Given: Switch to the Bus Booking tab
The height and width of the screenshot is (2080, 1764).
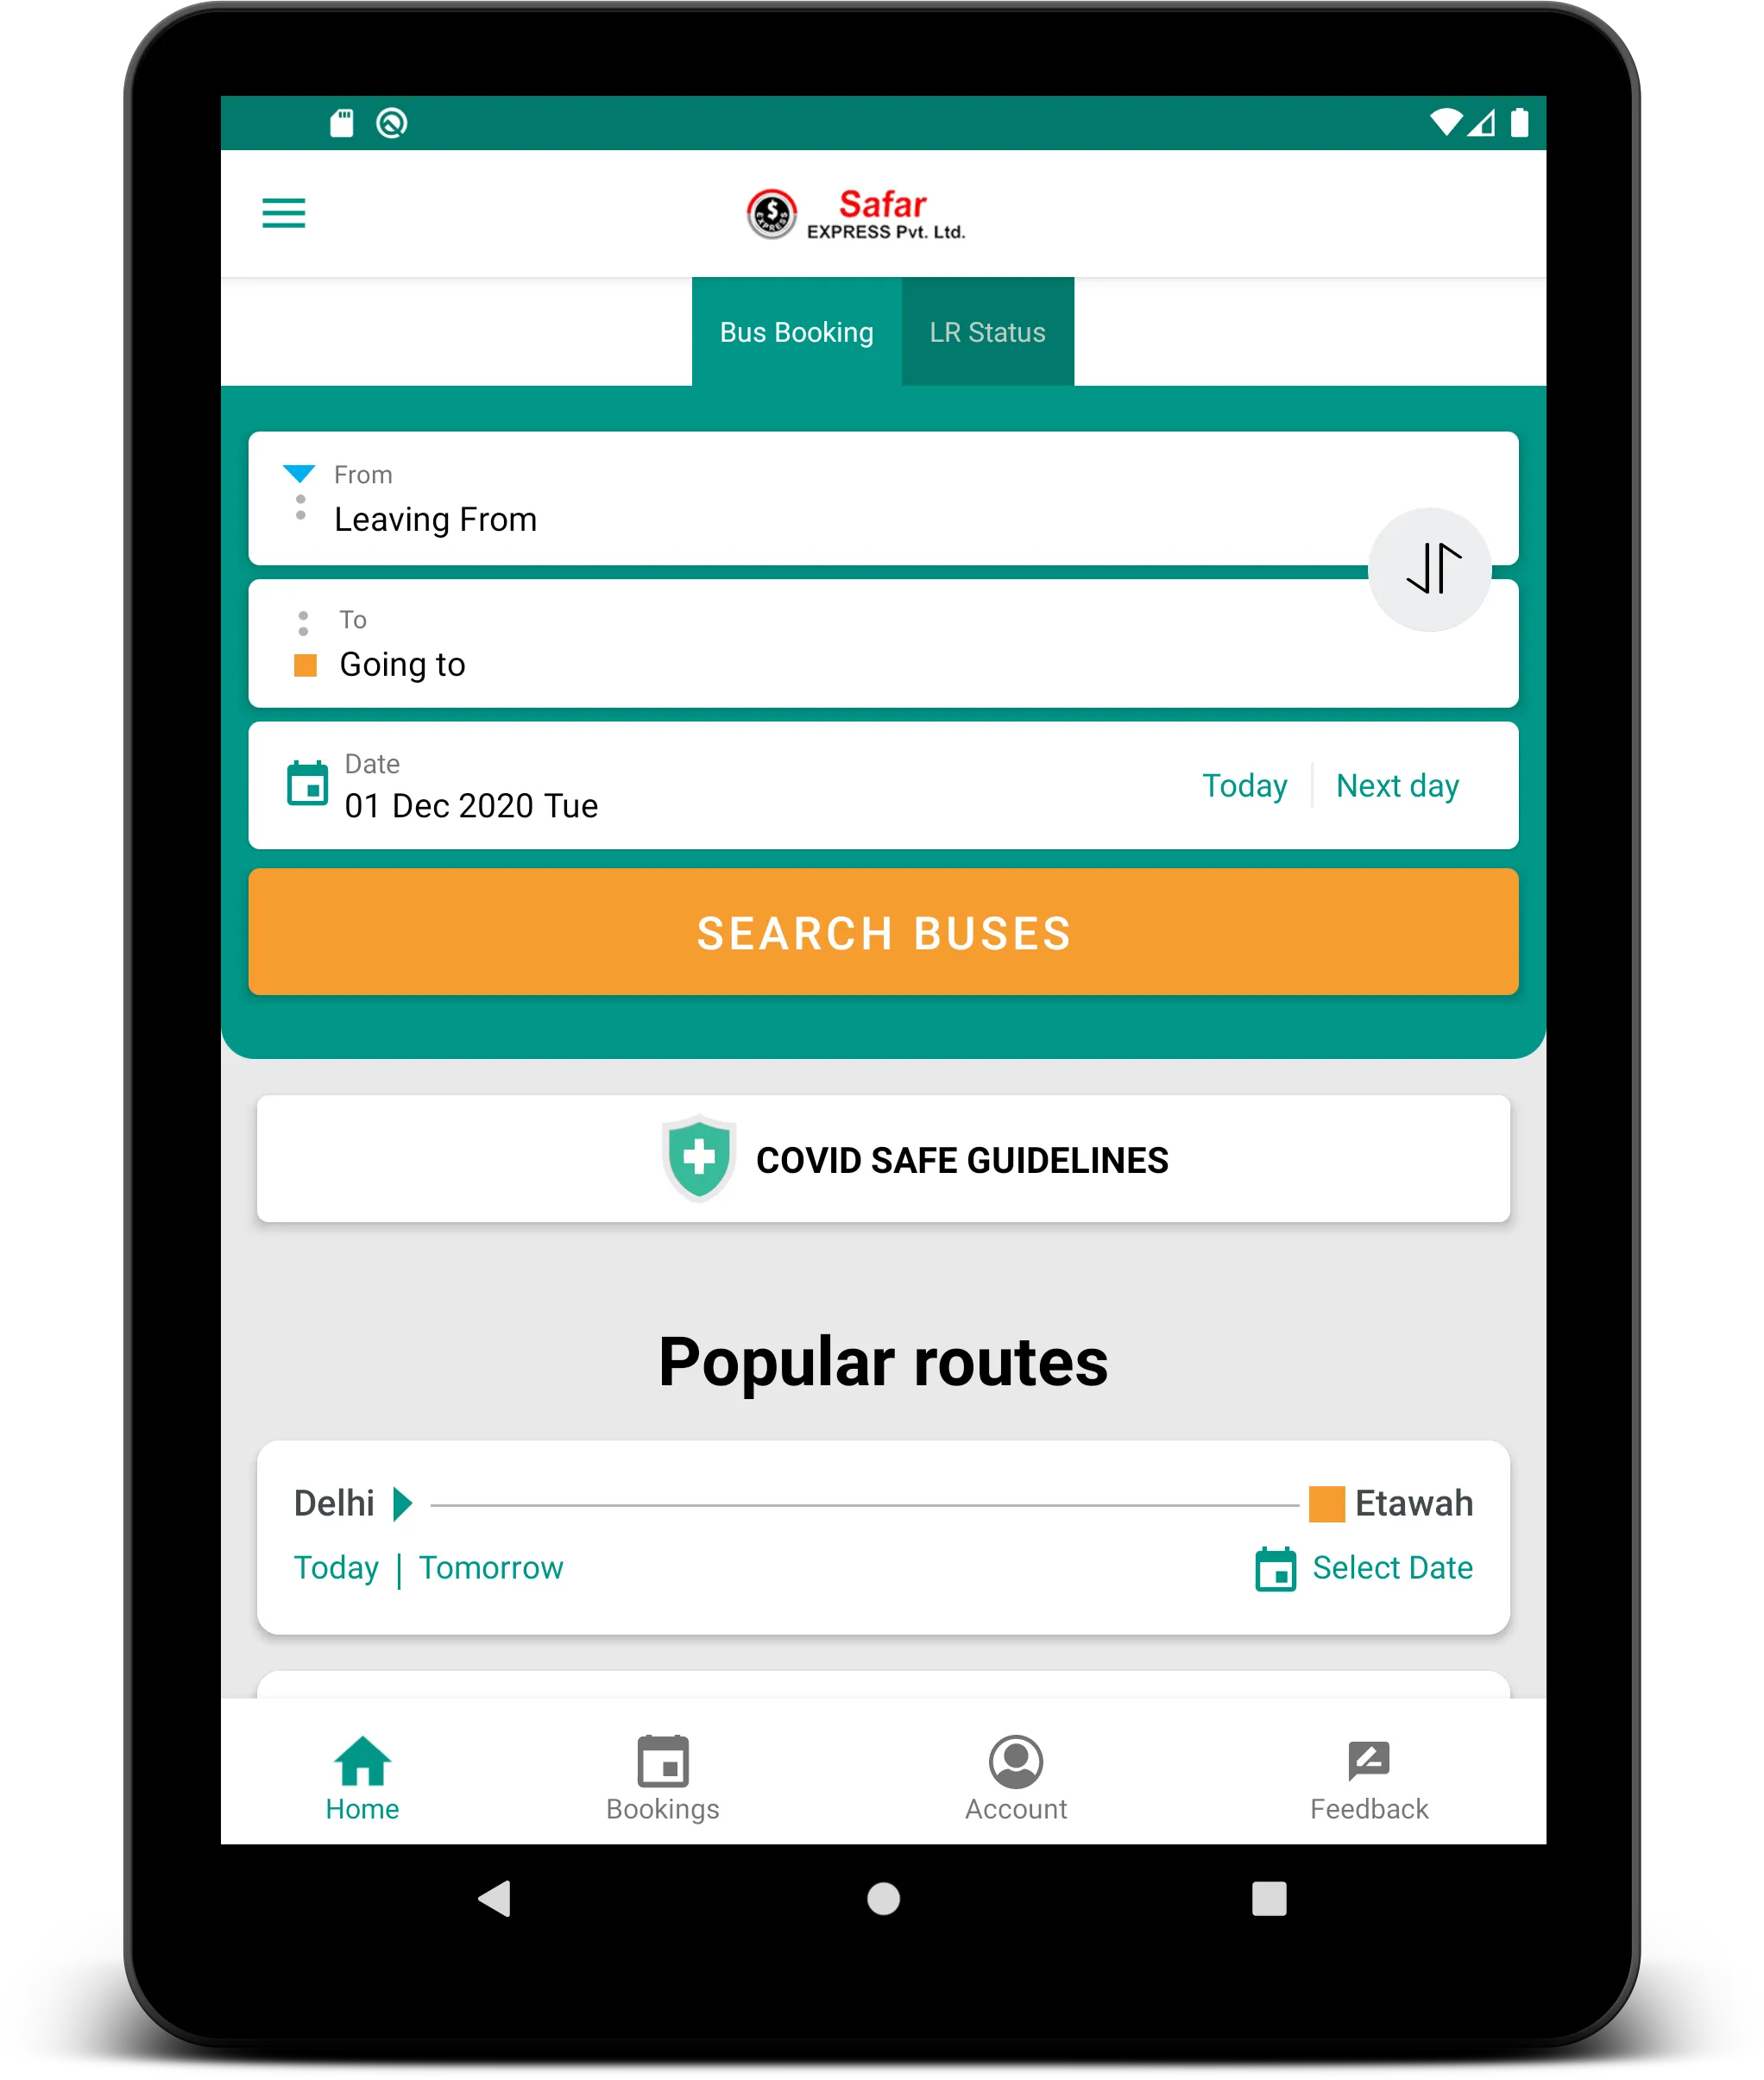Looking at the screenshot, I should 797,331.
